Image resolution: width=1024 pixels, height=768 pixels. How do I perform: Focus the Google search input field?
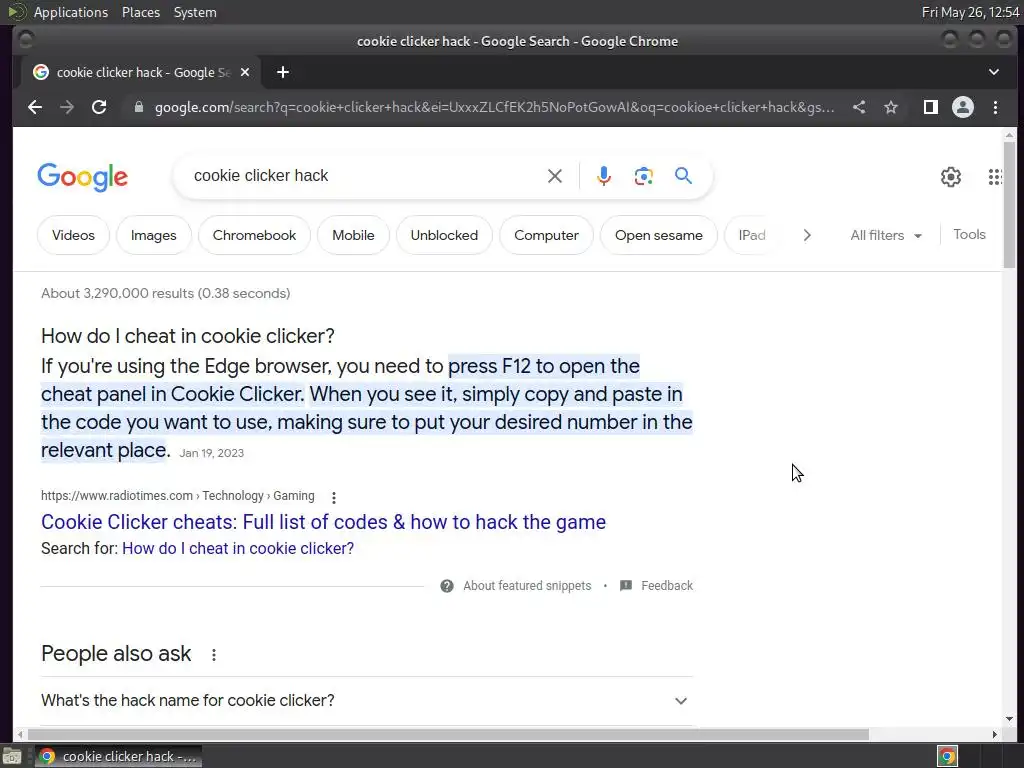(364, 176)
